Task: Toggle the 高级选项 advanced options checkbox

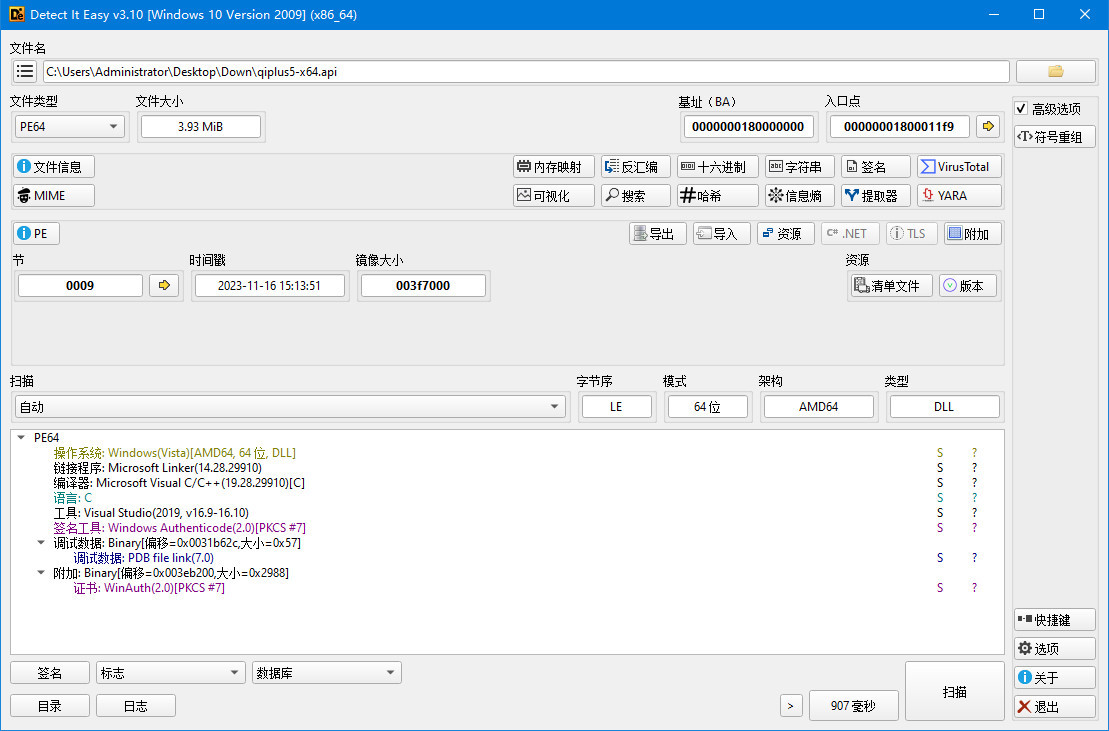Action: 1023,109
